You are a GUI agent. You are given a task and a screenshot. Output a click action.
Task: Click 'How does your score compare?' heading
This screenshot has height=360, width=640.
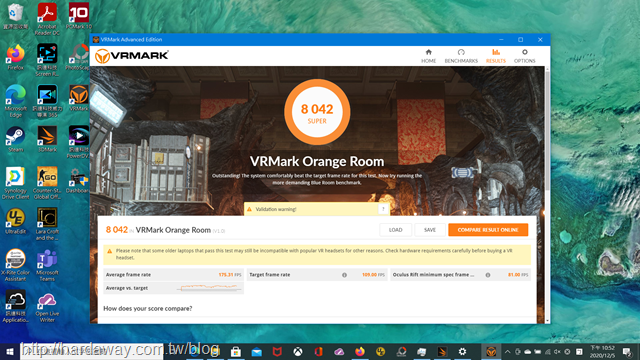[148, 309]
